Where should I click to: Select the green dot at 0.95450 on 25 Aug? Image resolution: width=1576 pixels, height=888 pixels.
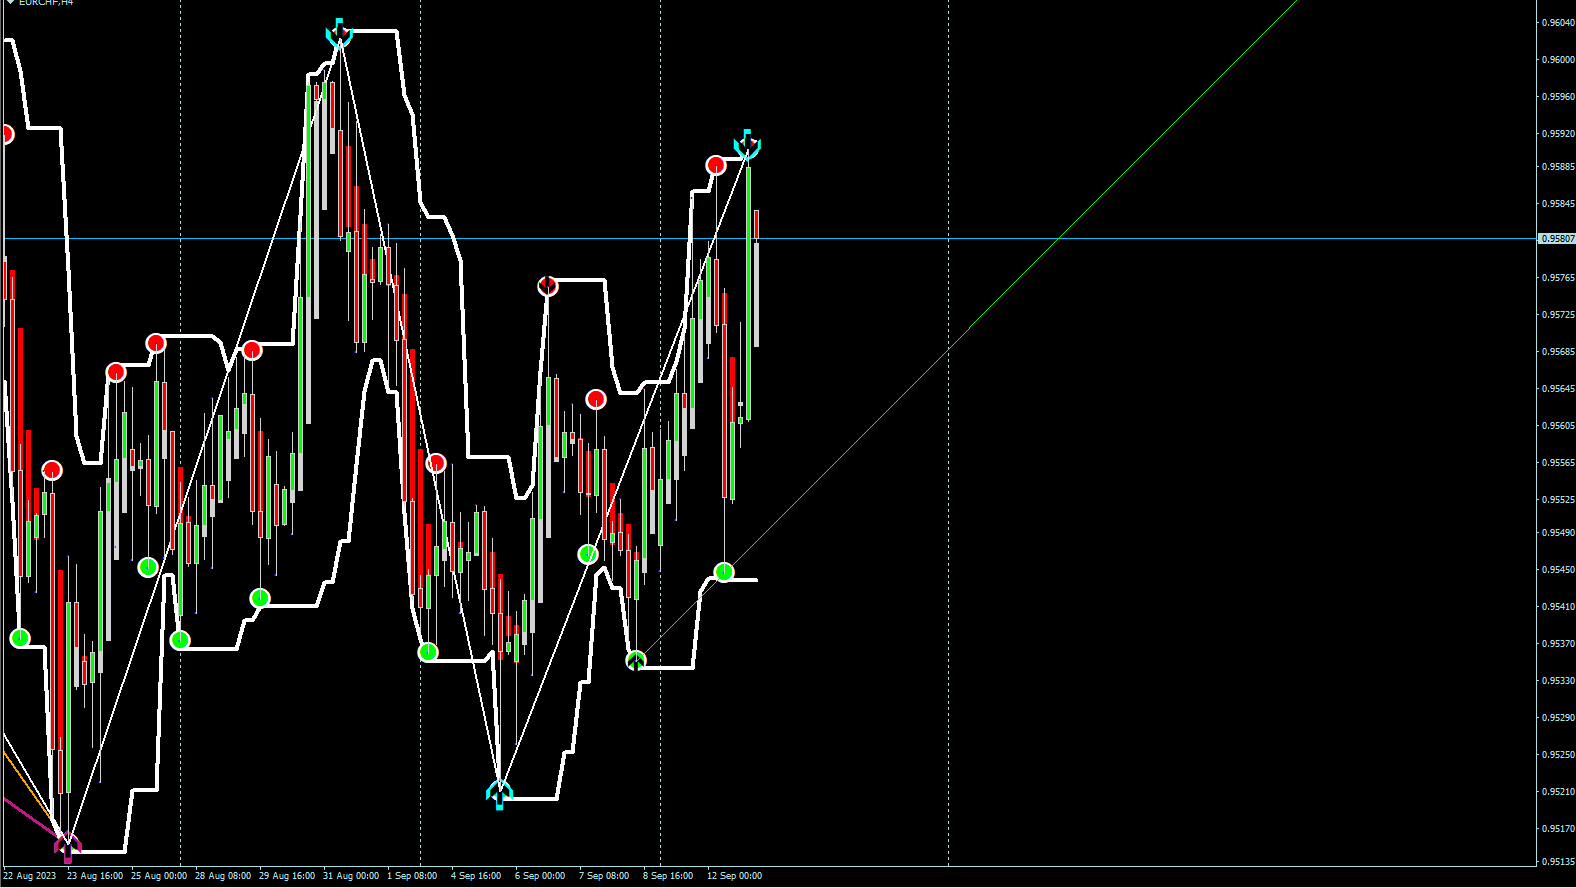point(148,567)
